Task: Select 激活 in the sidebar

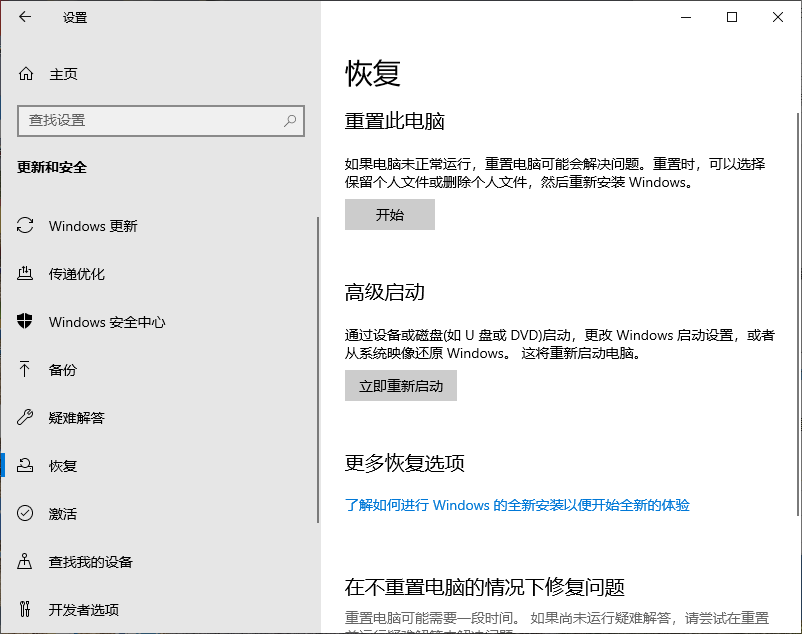Action: pos(63,514)
